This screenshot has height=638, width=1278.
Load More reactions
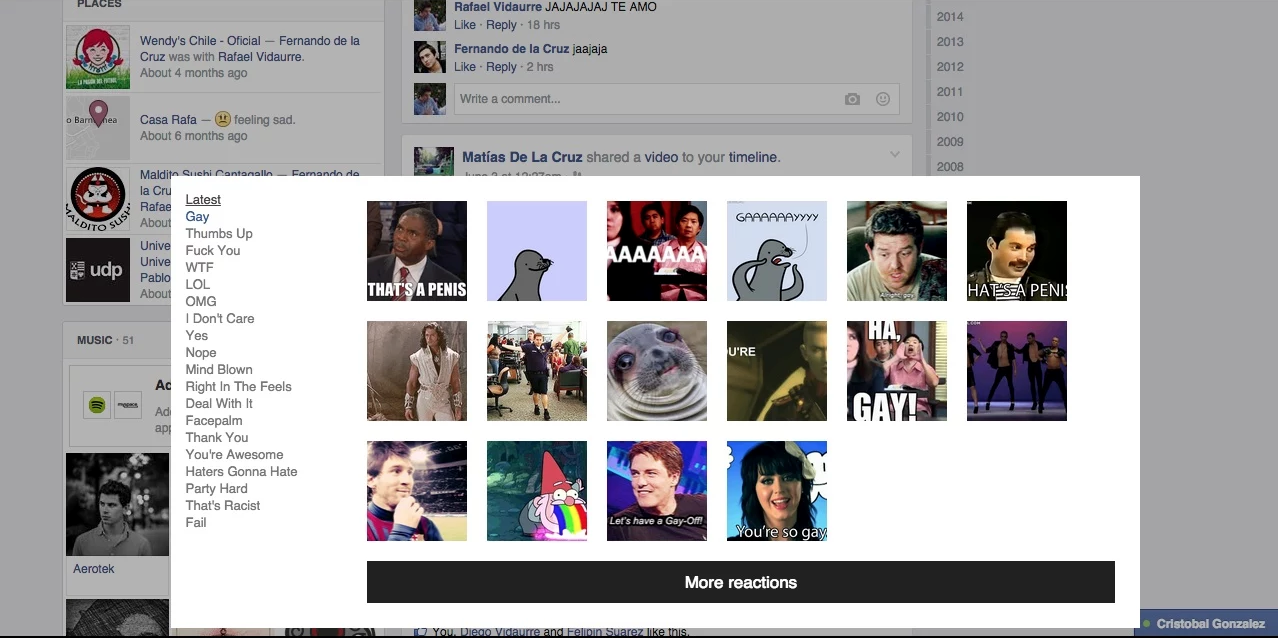pos(741,582)
